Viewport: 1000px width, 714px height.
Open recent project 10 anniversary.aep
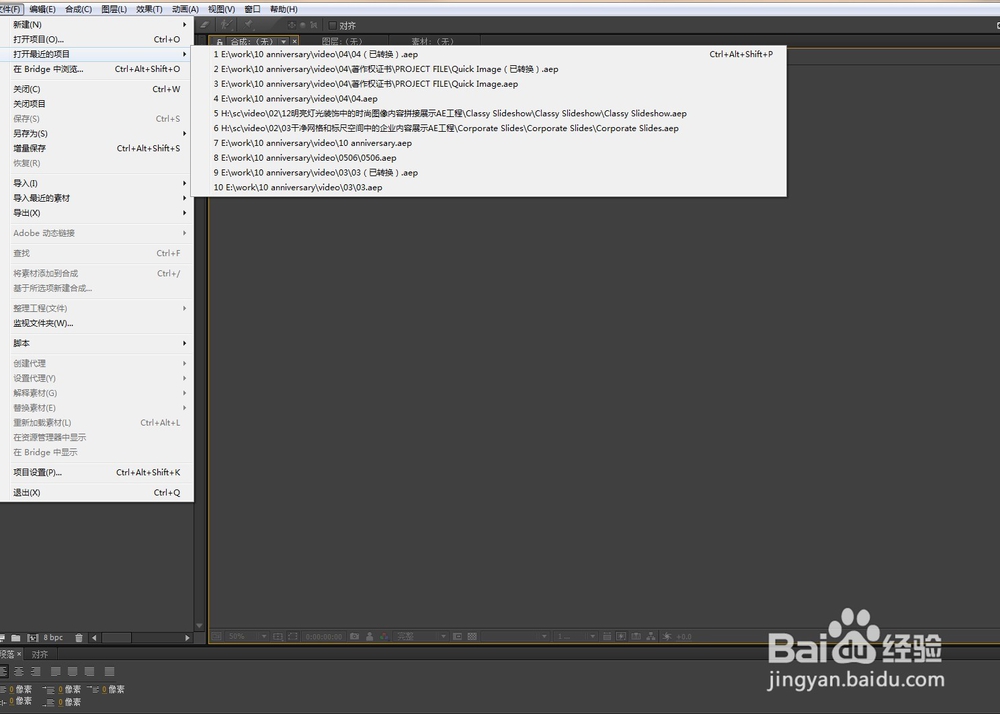click(489, 143)
